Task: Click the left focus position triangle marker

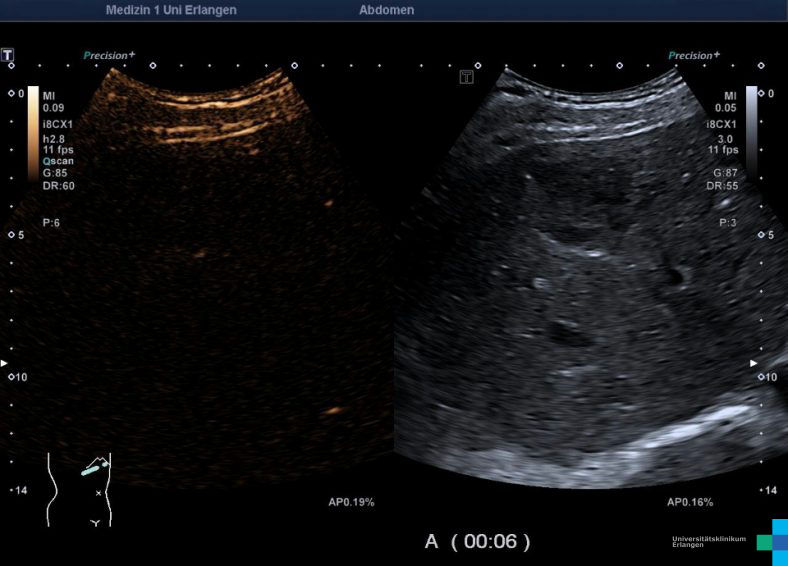Action: [4, 362]
